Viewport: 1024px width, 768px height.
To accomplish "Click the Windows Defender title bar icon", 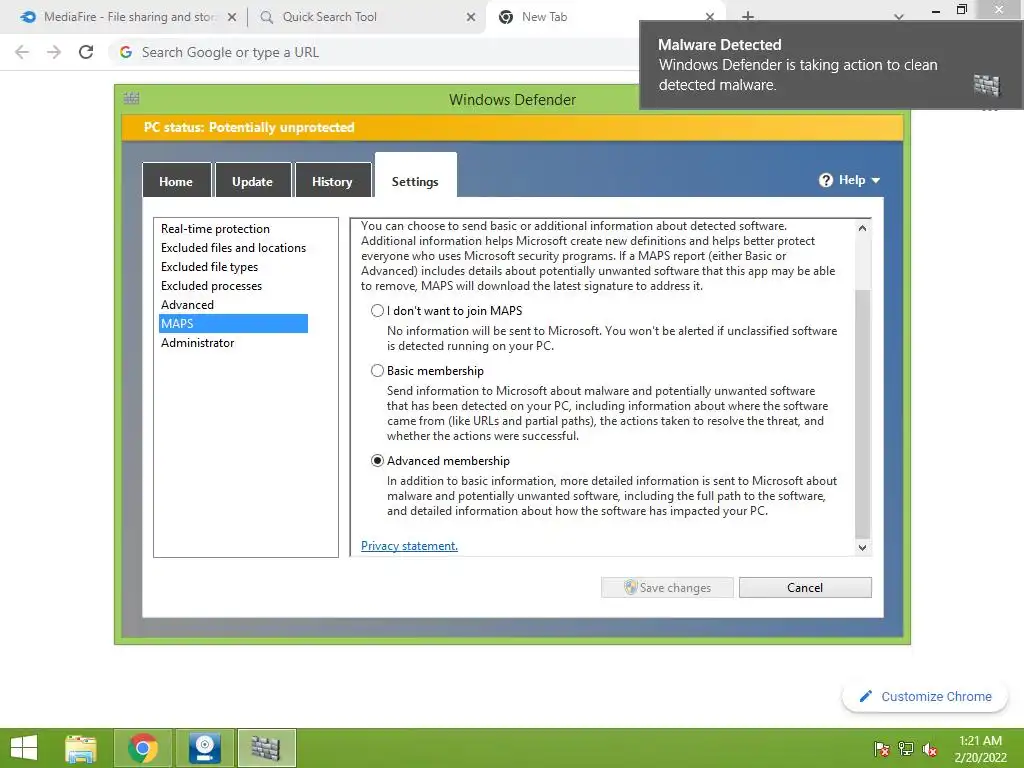I will tap(131, 99).
